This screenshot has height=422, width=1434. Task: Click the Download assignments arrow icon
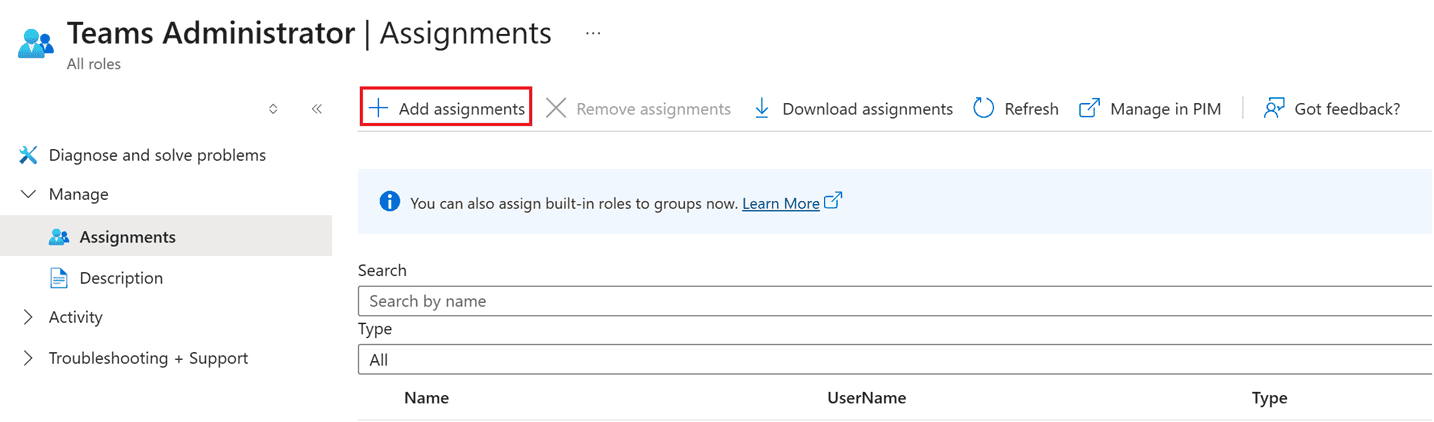tap(762, 108)
